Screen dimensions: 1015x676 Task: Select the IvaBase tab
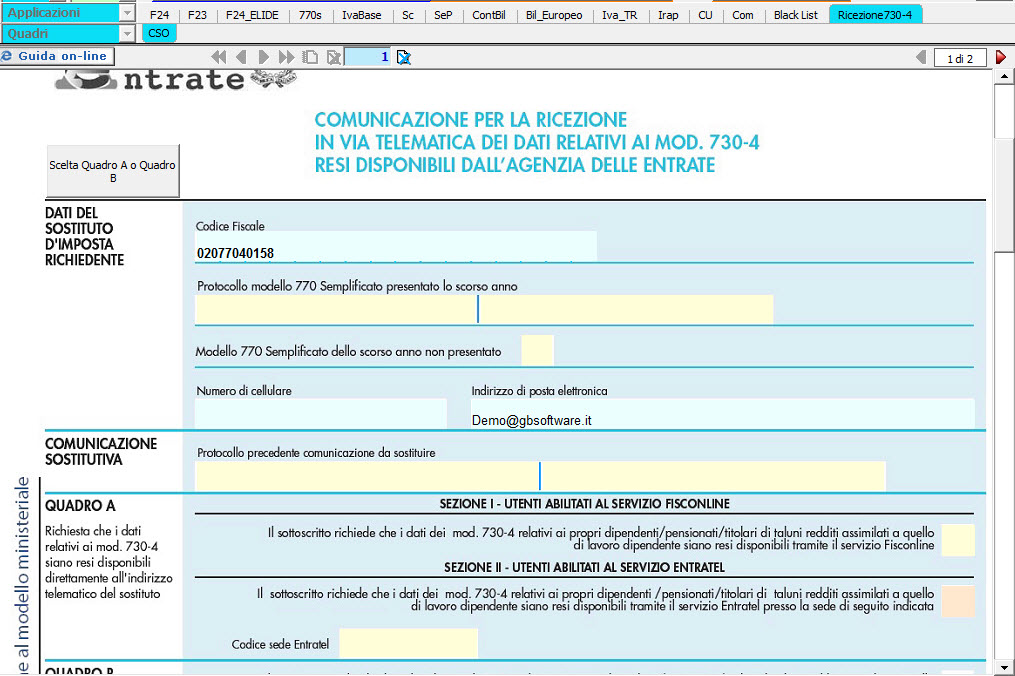click(x=361, y=15)
